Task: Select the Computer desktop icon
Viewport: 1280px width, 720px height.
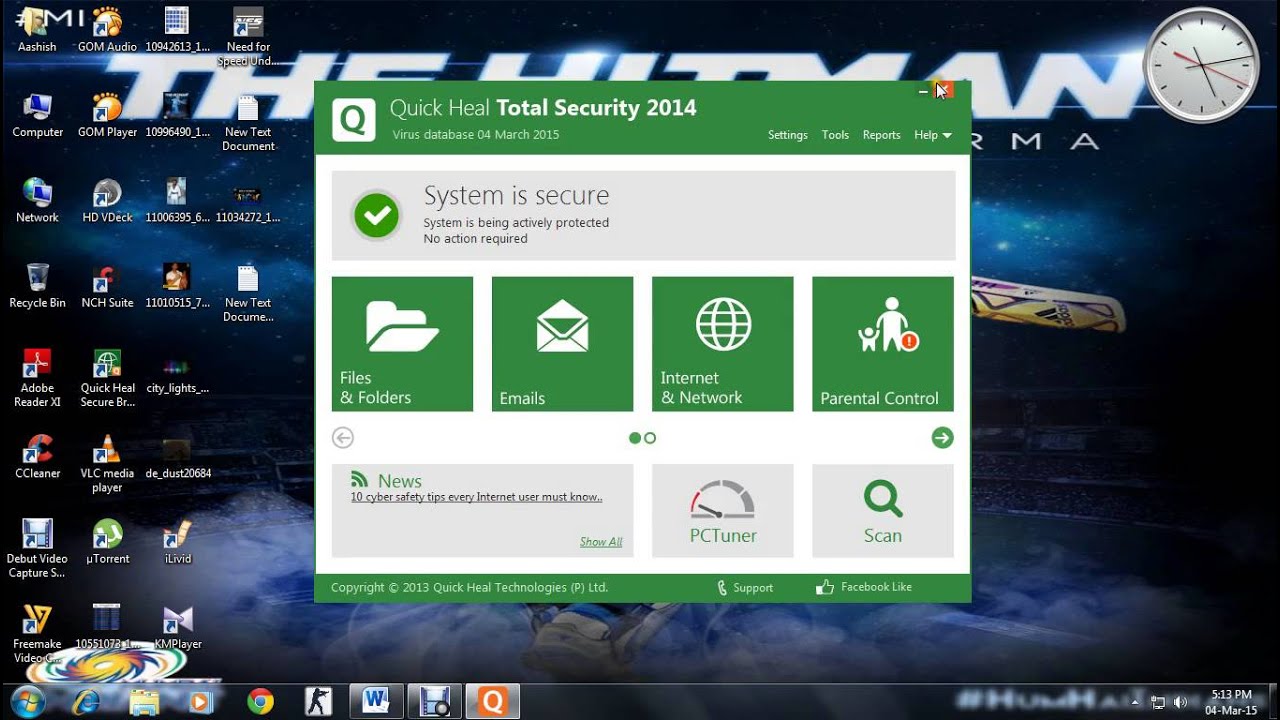Action: coord(37,115)
